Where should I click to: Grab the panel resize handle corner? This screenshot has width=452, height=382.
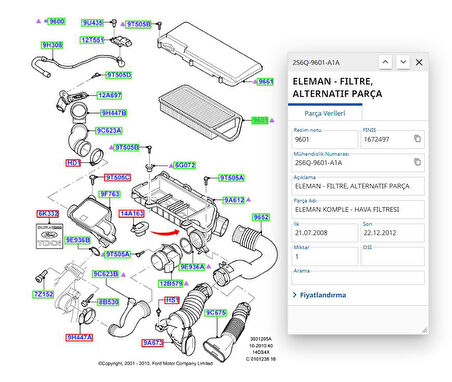[x=424, y=330]
